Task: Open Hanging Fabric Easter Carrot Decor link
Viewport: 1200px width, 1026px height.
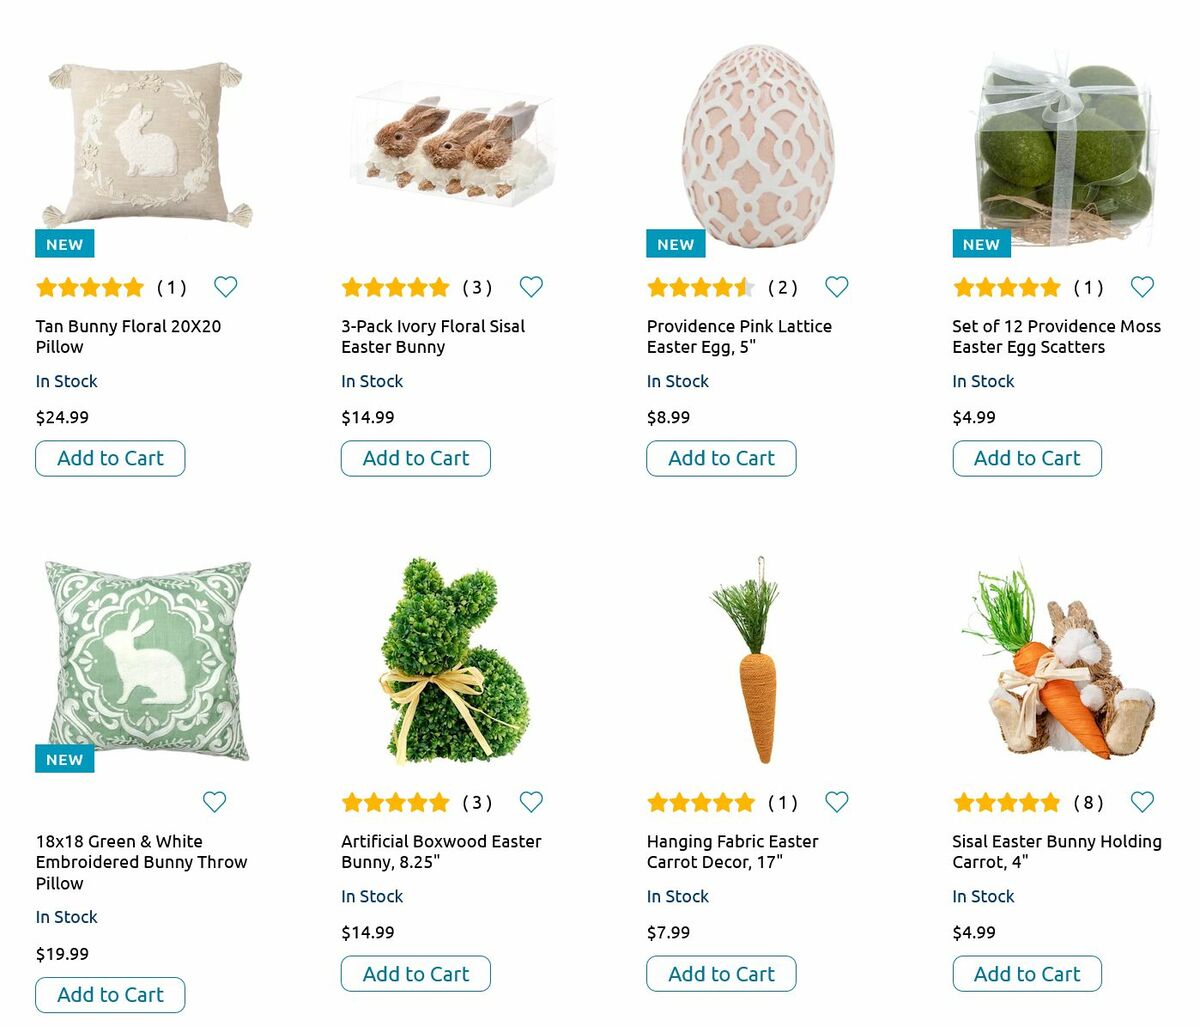Action: pyautogui.click(x=732, y=852)
